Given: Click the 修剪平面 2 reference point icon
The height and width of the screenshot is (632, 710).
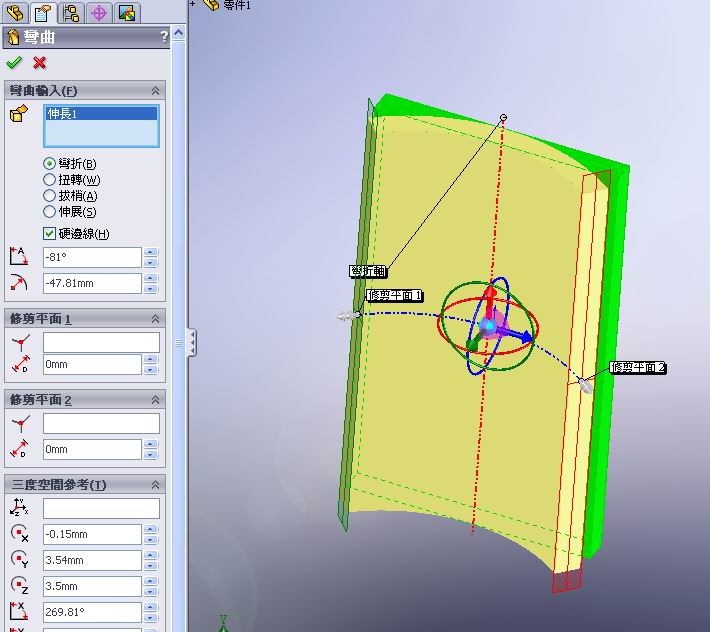Looking at the screenshot, I should 20,424.
